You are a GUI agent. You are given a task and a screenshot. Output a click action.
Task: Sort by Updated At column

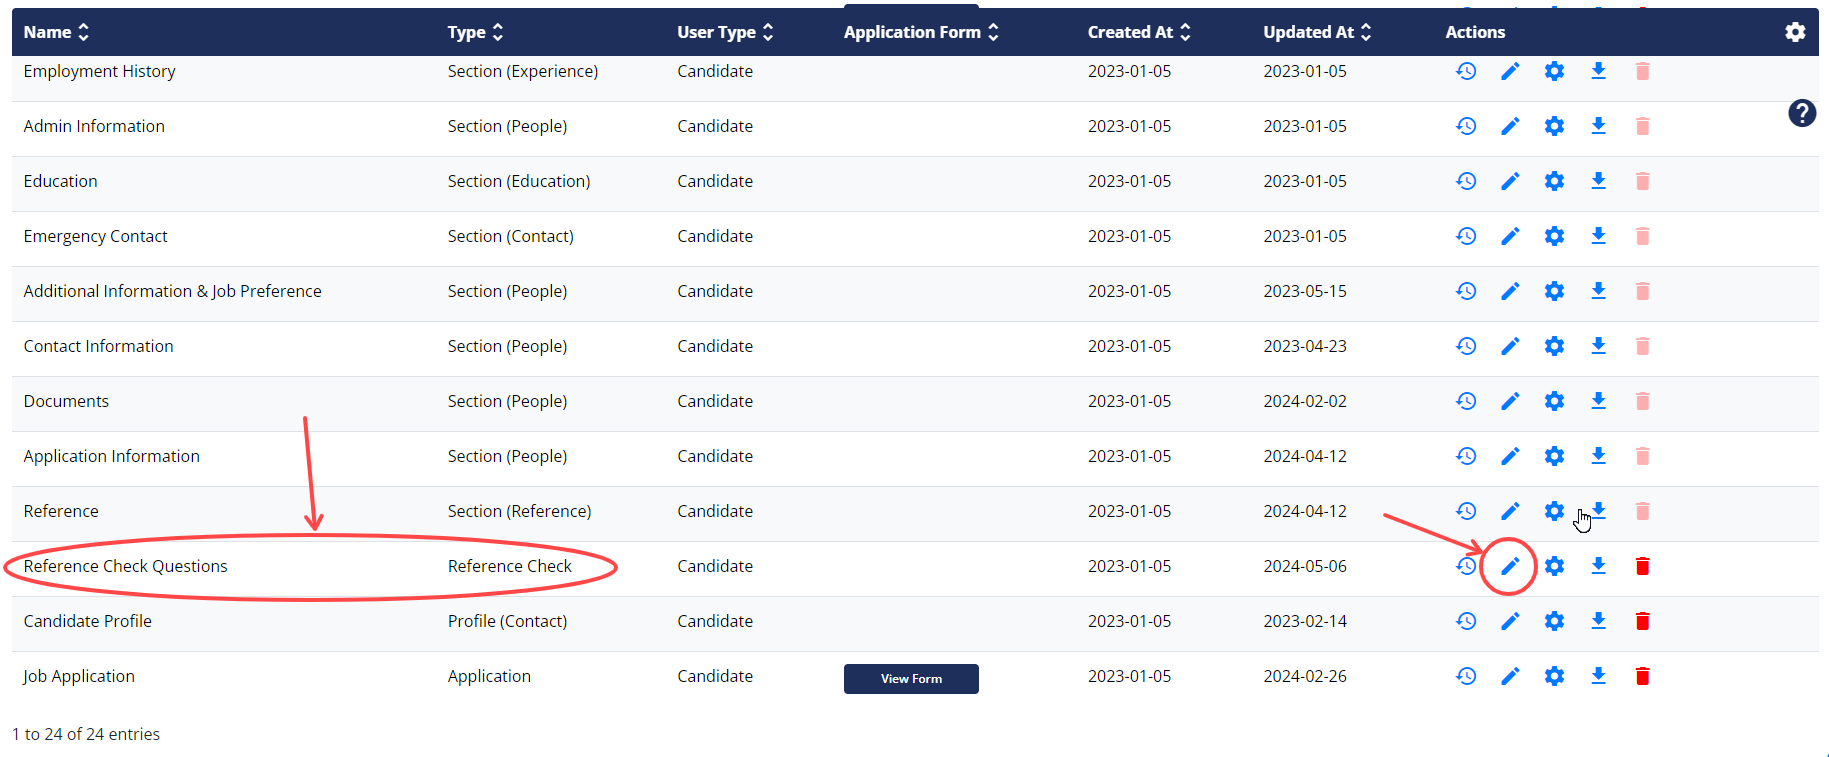click(1317, 32)
